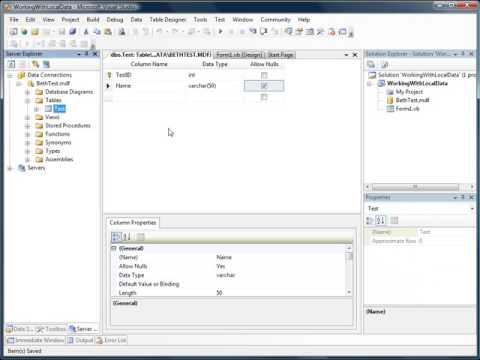Click Property Pages icon in Column Properties
The height and width of the screenshot is (360, 480).
point(141,237)
